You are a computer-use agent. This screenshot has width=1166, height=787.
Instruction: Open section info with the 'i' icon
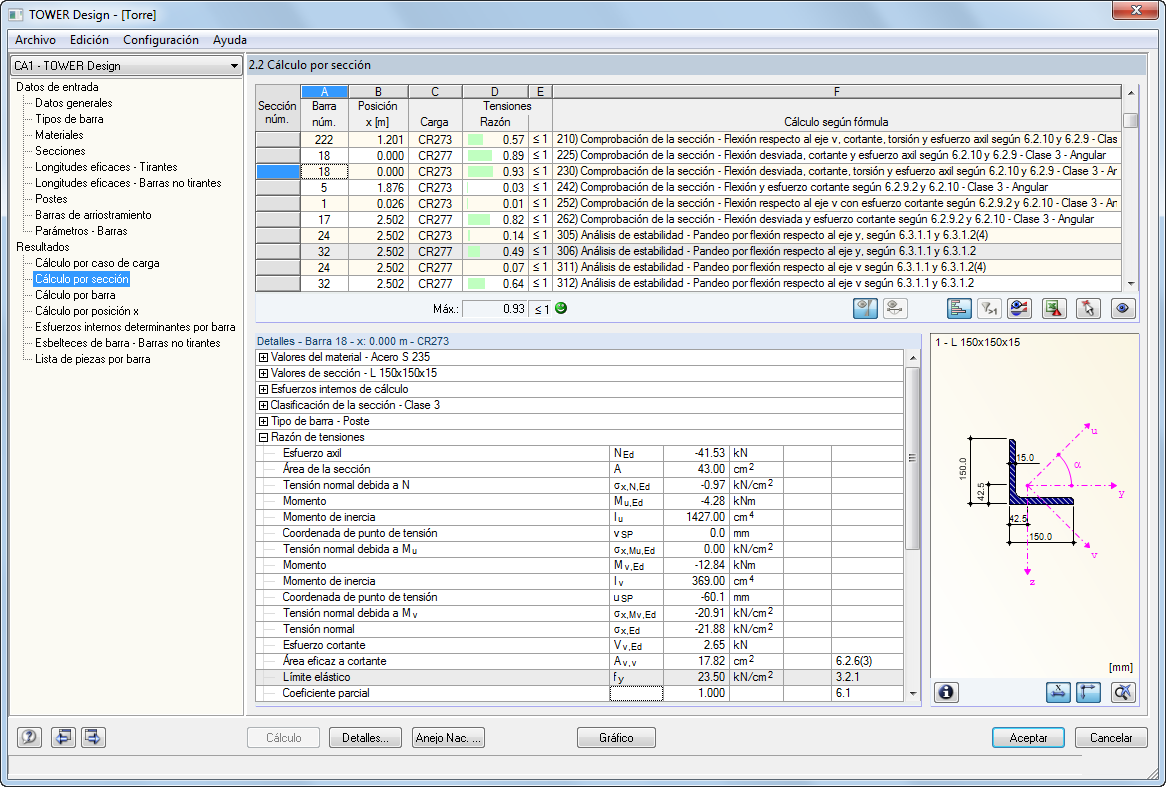[x=947, y=692]
